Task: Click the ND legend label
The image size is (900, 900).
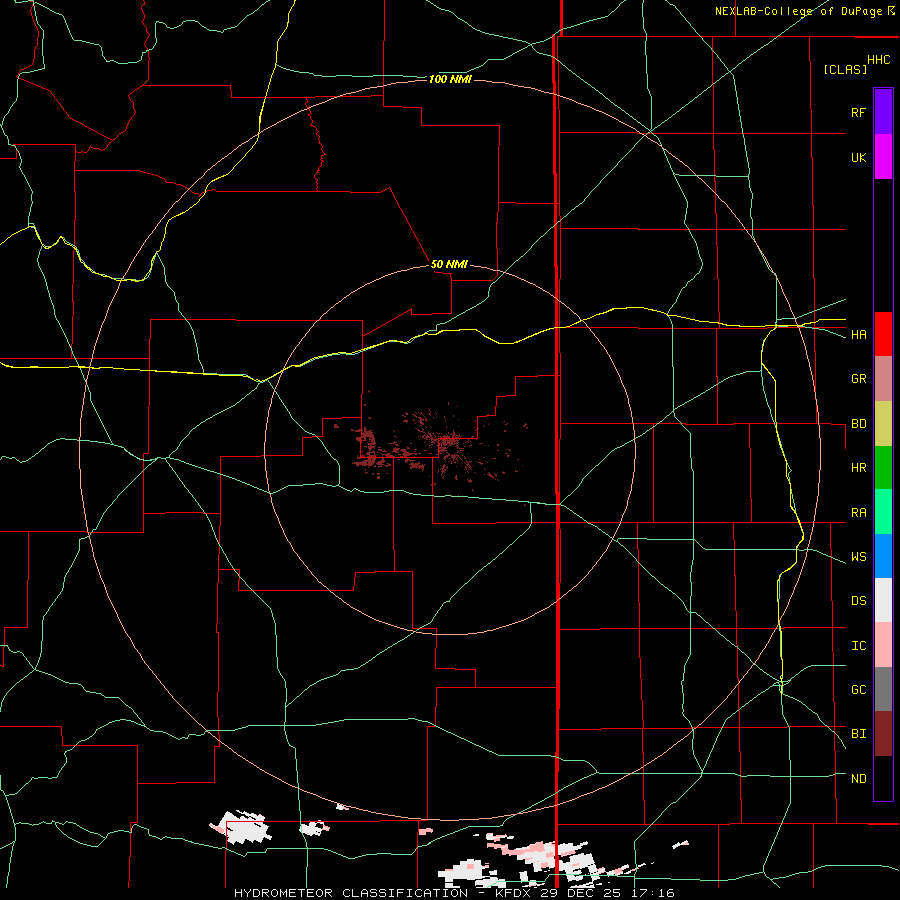Action: point(858,779)
